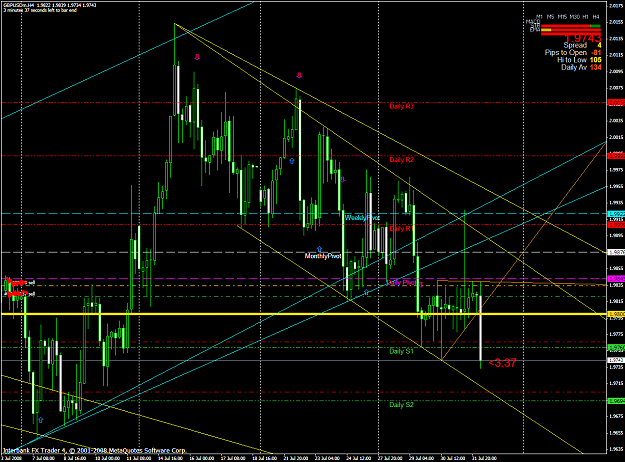Click the magenta 1.9843 price tag on the axis
The image size is (625, 462).
click(x=616, y=279)
